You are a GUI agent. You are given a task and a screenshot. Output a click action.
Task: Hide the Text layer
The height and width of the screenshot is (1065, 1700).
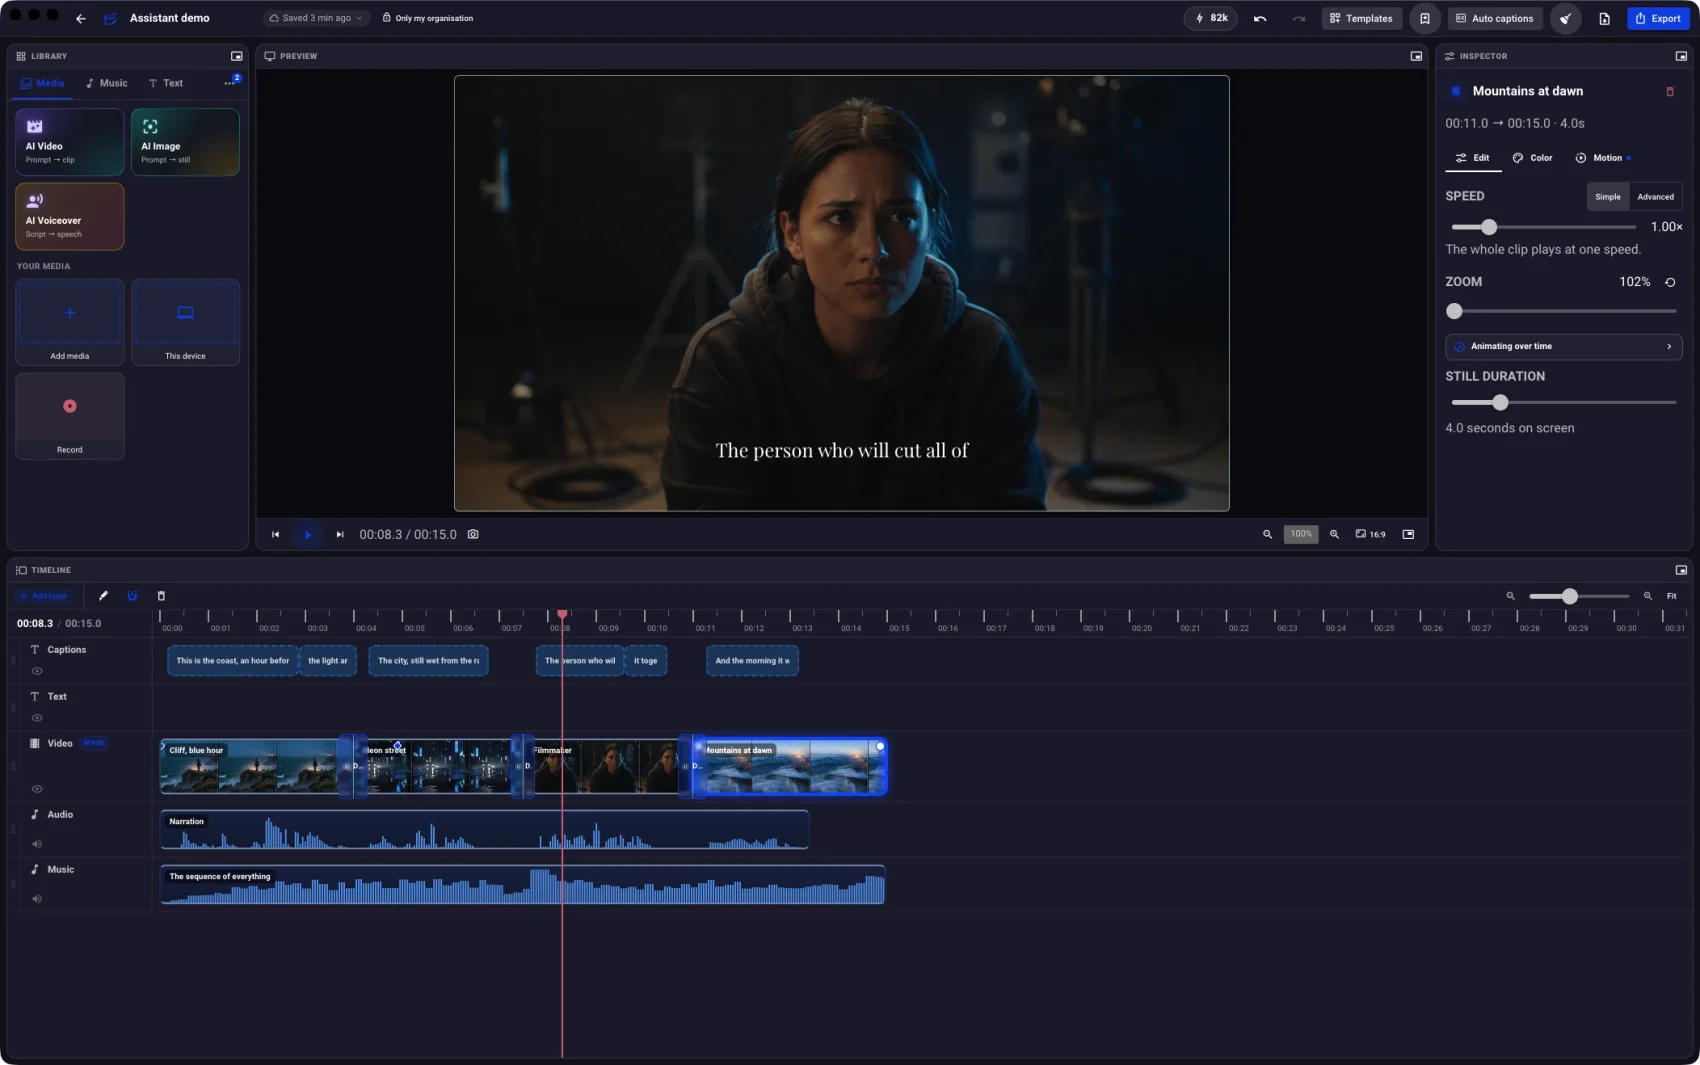(37, 718)
